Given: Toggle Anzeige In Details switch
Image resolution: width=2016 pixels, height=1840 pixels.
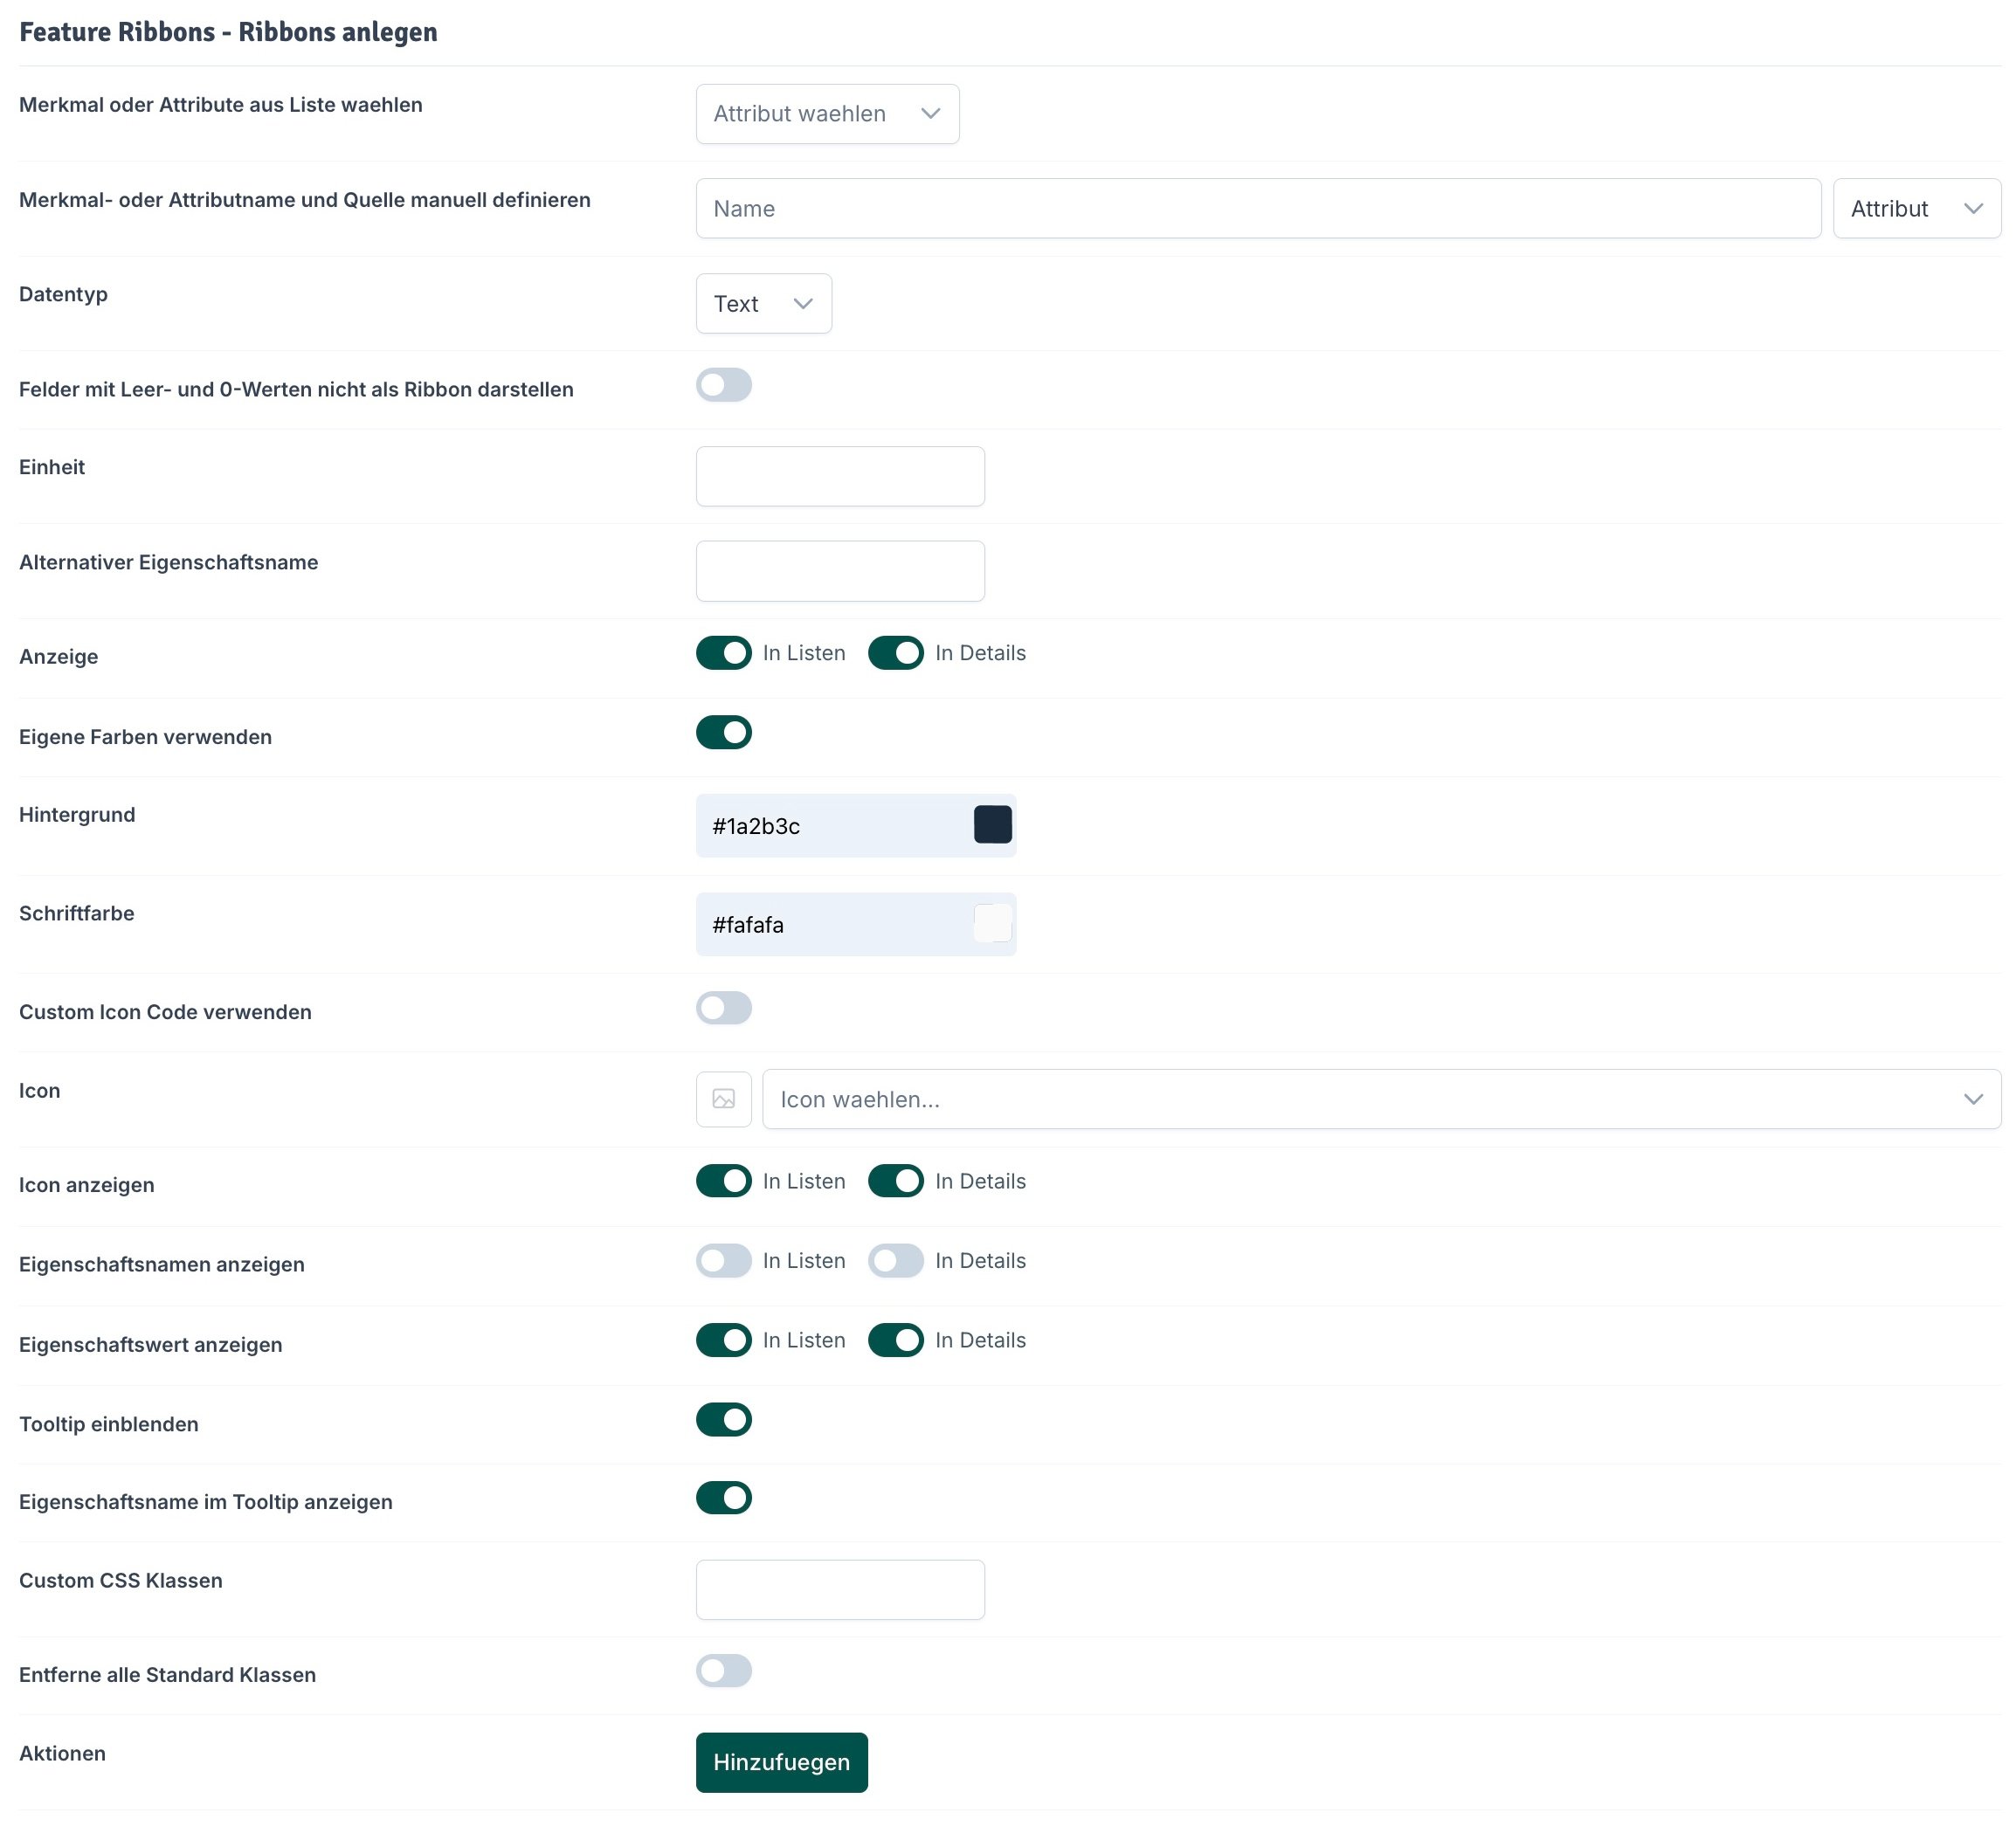Looking at the screenshot, I should point(896,653).
